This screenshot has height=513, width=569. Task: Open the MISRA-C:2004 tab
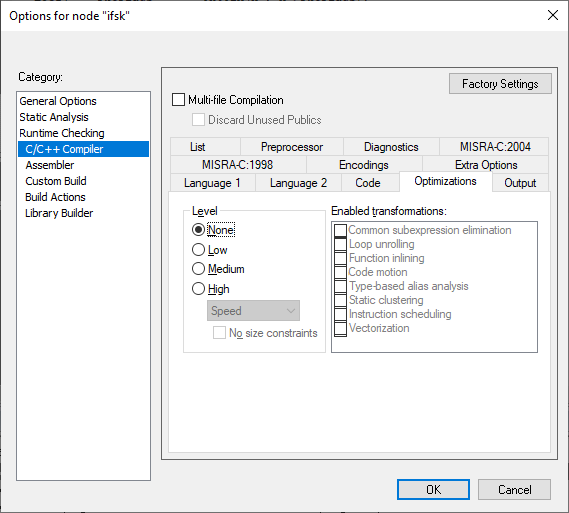(494, 147)
